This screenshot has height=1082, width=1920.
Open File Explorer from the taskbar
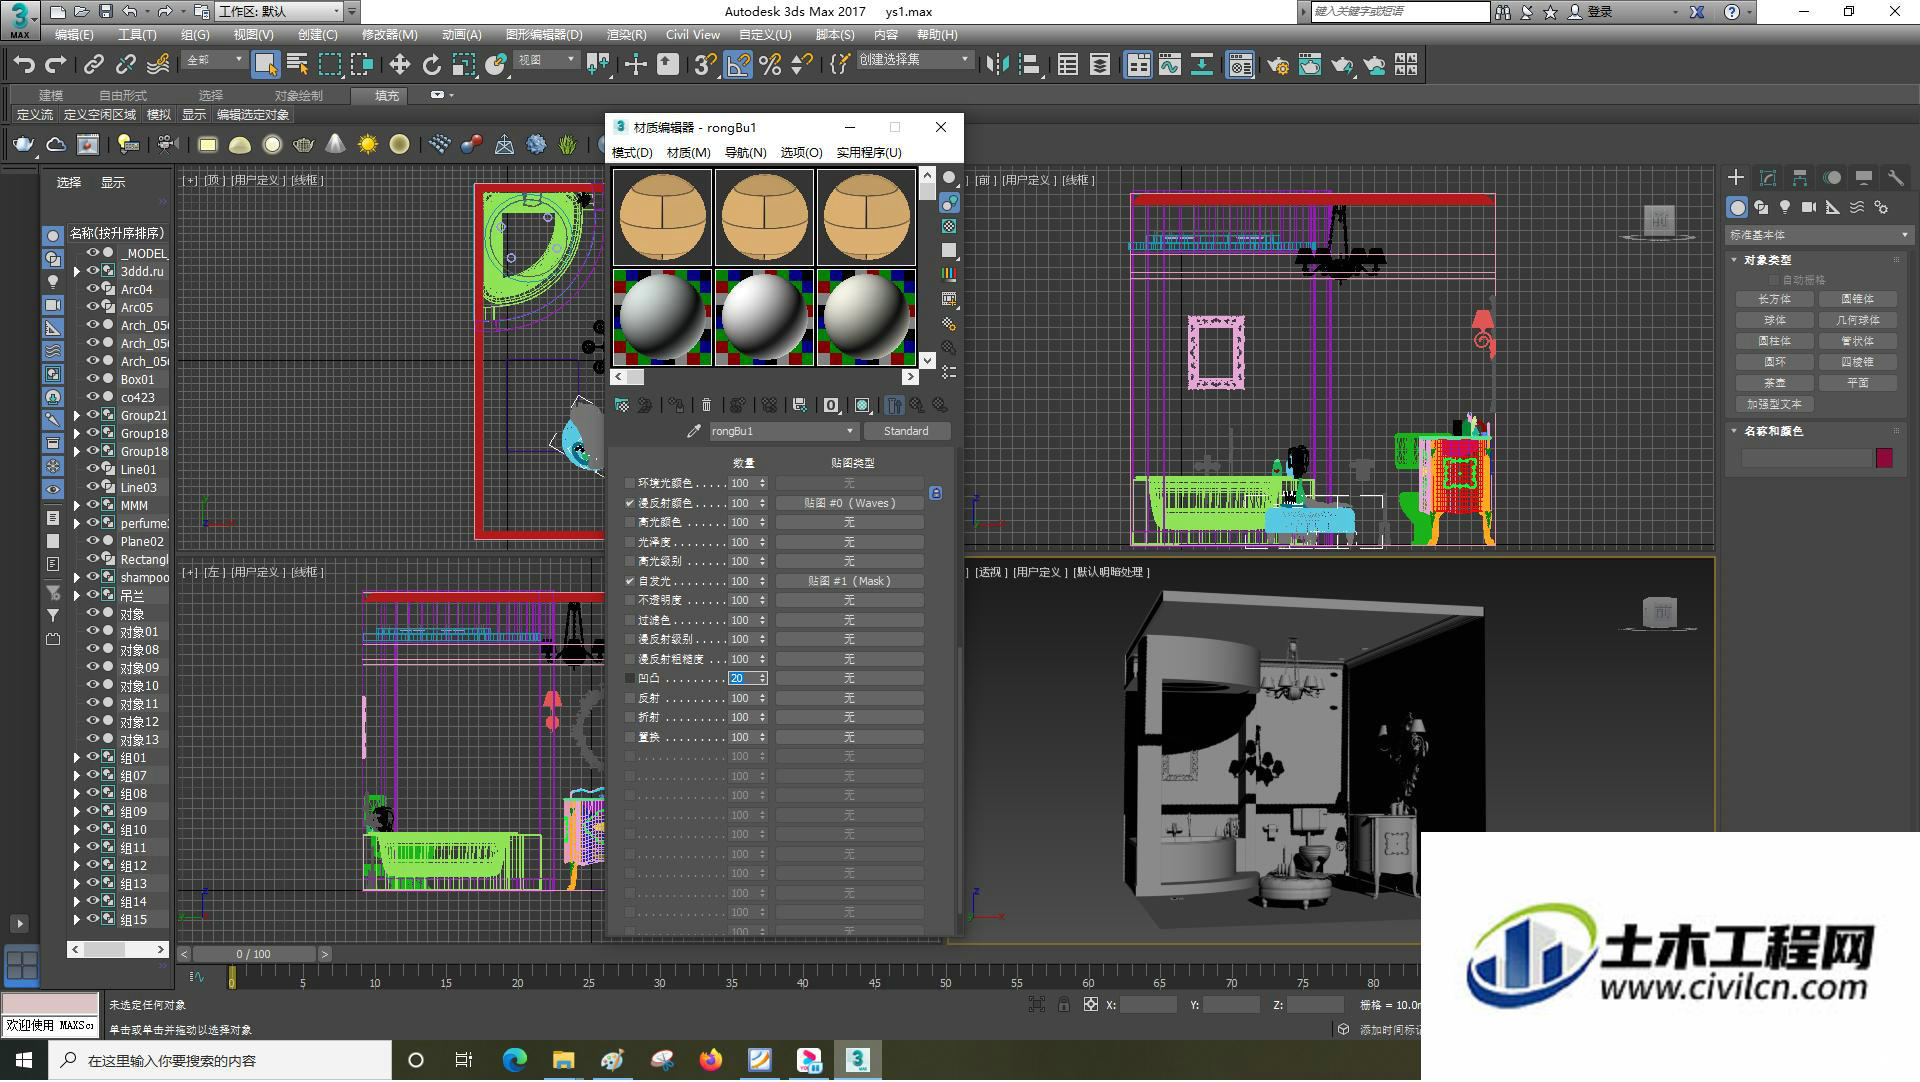coord(564,1060)
